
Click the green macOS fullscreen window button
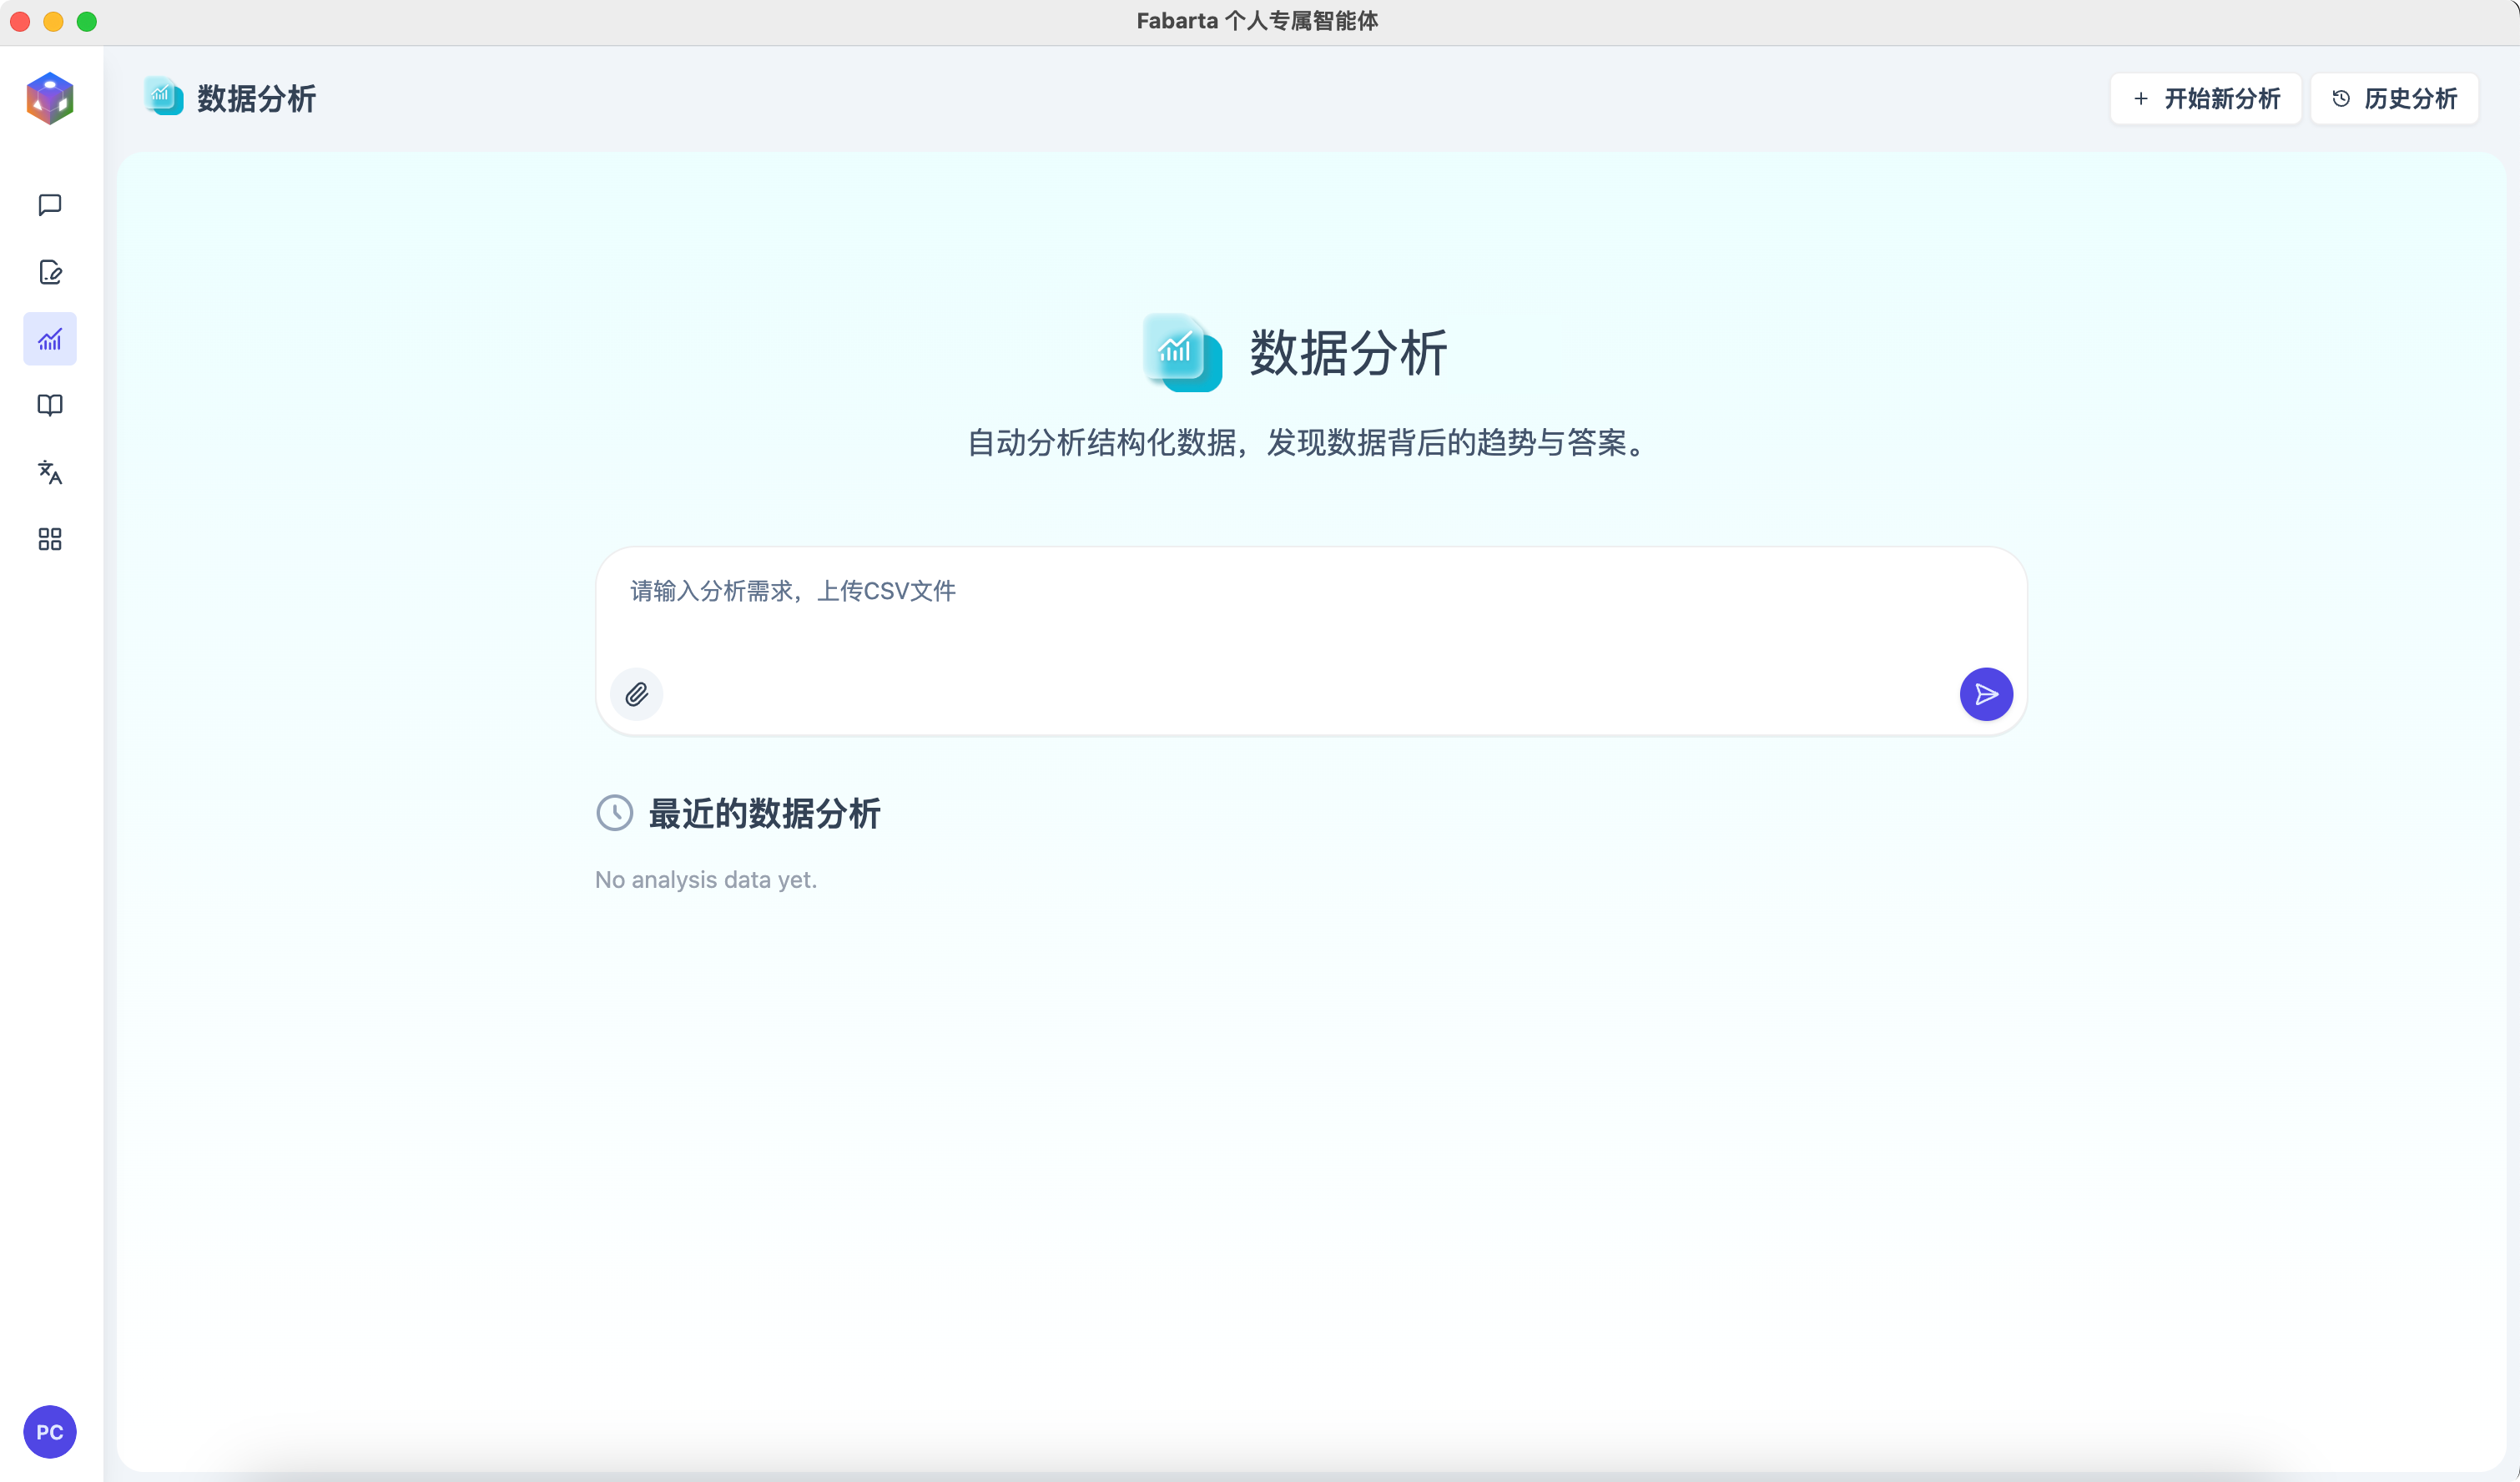coord(87,21)
